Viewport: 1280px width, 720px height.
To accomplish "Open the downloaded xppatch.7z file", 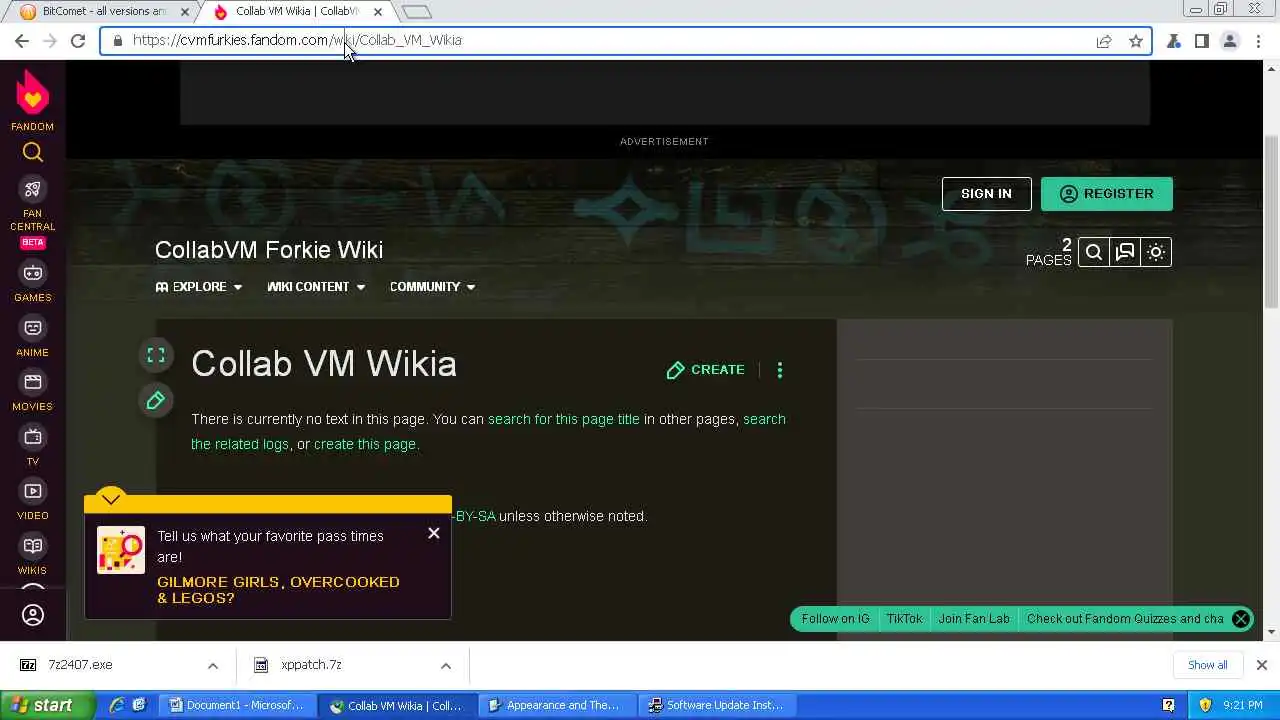I will tap(311, 665).
